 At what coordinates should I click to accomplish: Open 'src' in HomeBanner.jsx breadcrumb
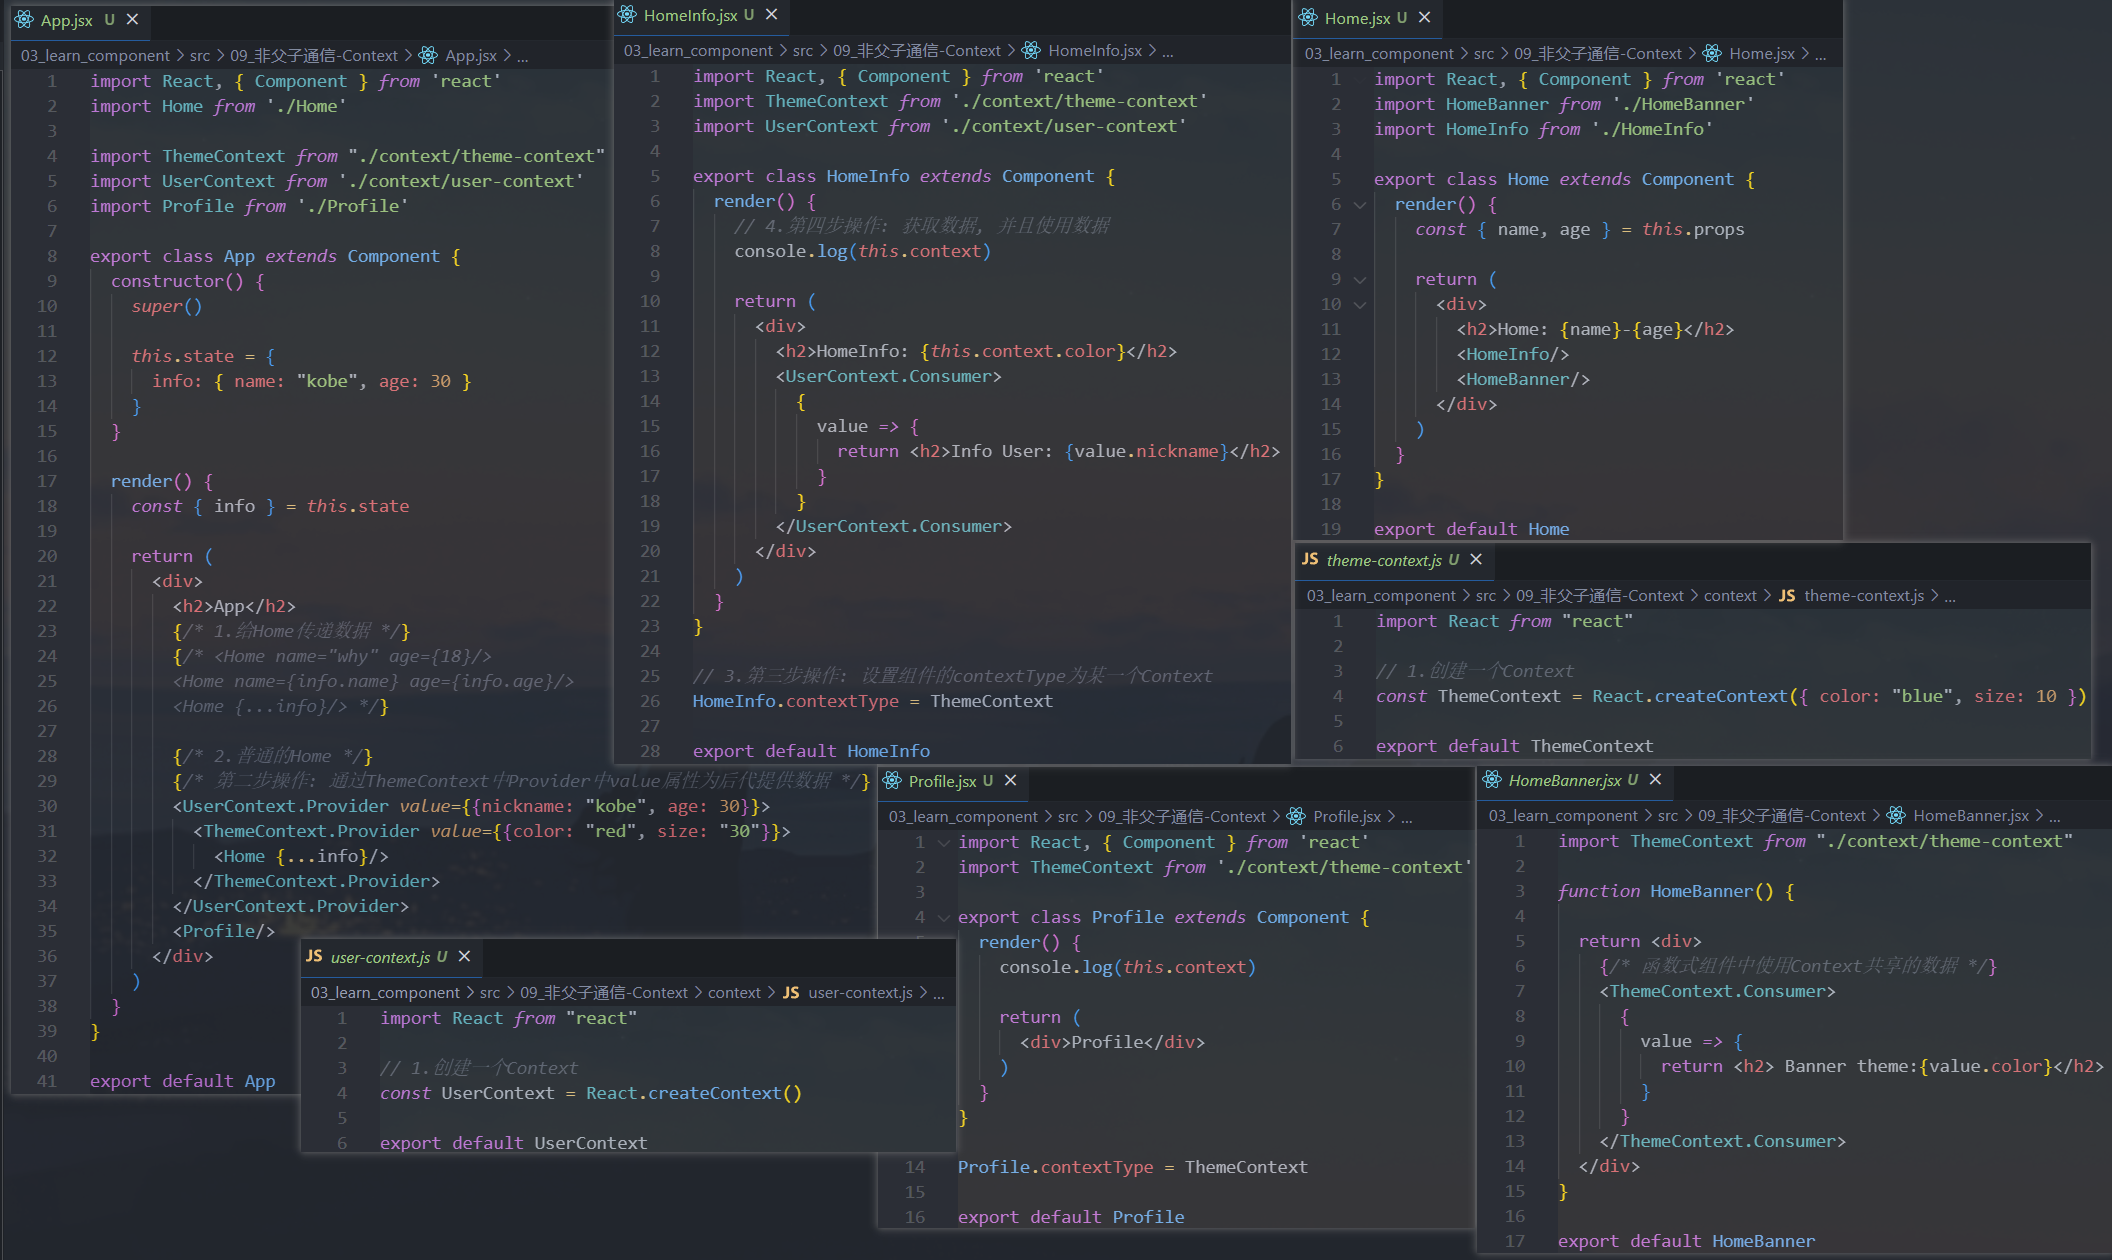pos(1668,815)
